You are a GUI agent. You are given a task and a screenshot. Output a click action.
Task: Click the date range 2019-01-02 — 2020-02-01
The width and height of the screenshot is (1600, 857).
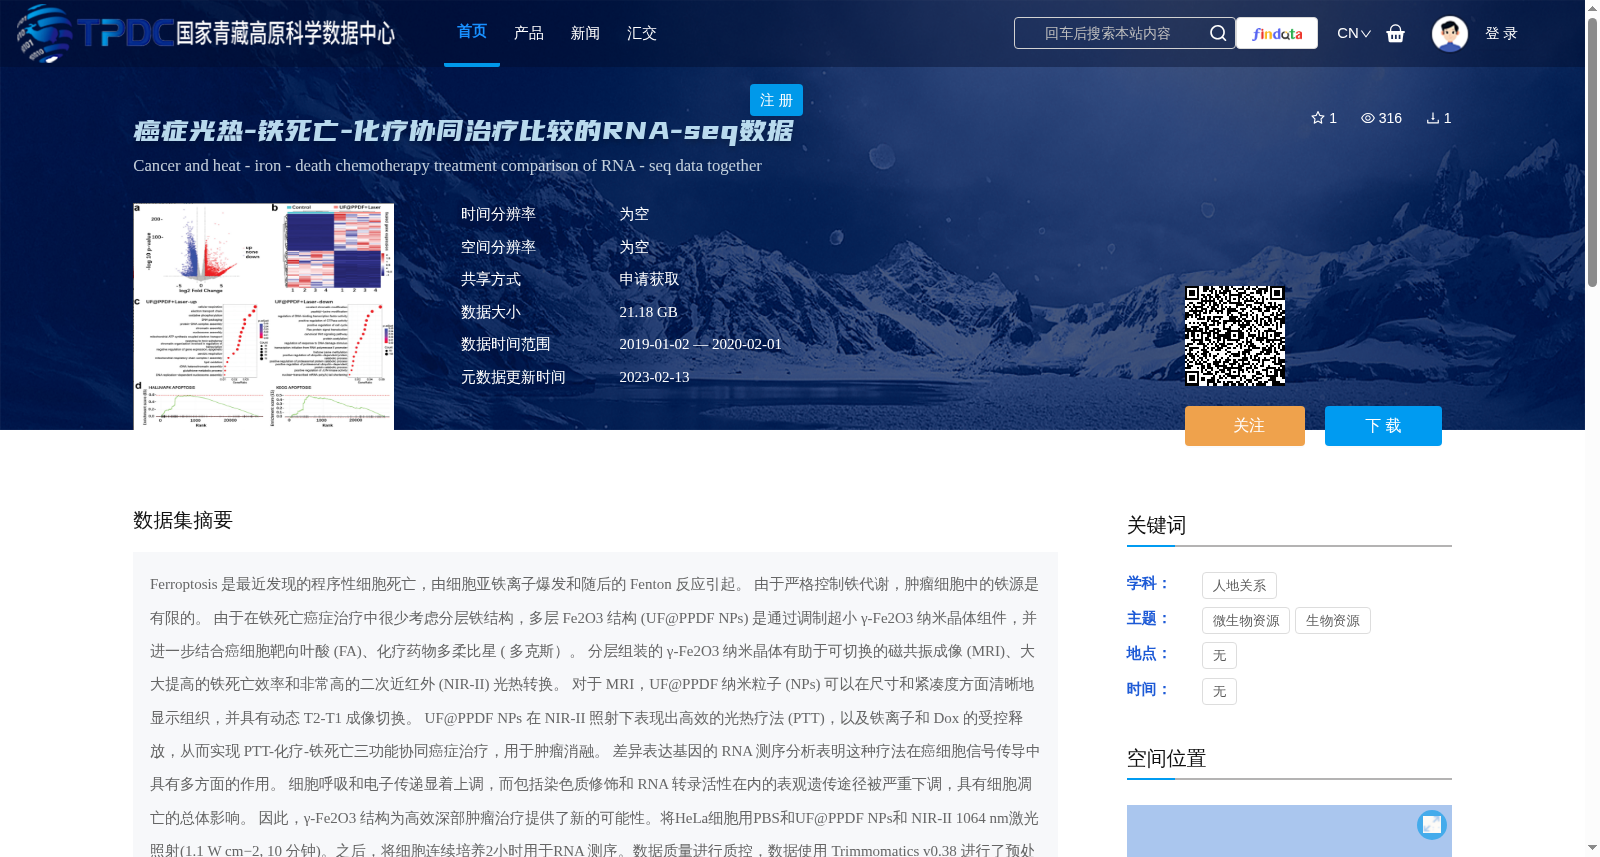tap(700, 344)
